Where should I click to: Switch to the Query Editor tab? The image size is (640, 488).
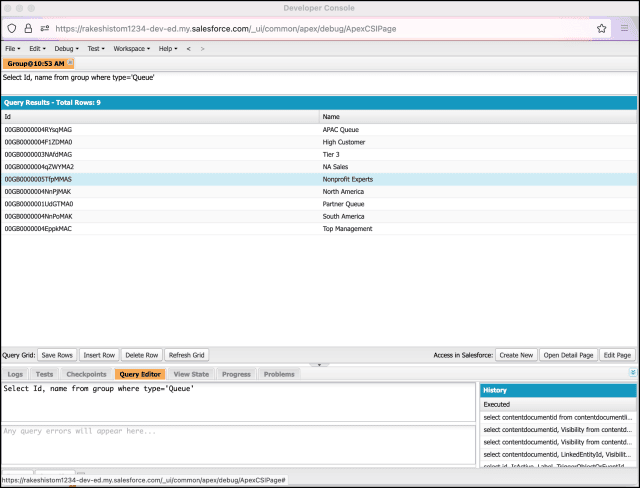(x=140, y=374)
